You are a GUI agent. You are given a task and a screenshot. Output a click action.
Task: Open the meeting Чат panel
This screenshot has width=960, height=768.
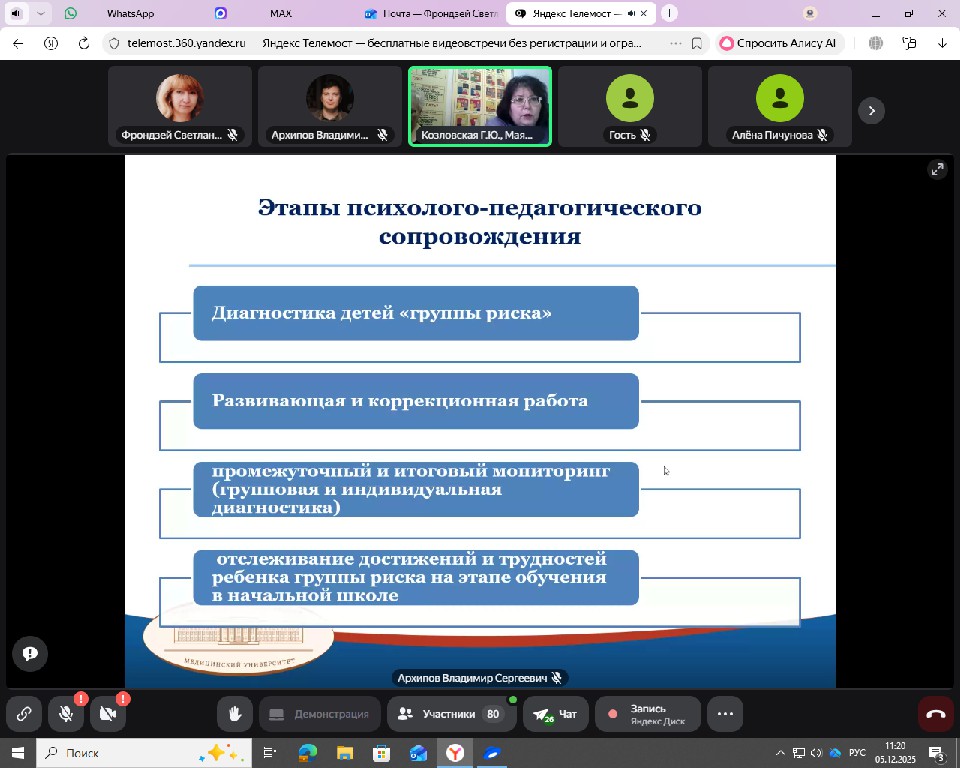tap(555, 714)
